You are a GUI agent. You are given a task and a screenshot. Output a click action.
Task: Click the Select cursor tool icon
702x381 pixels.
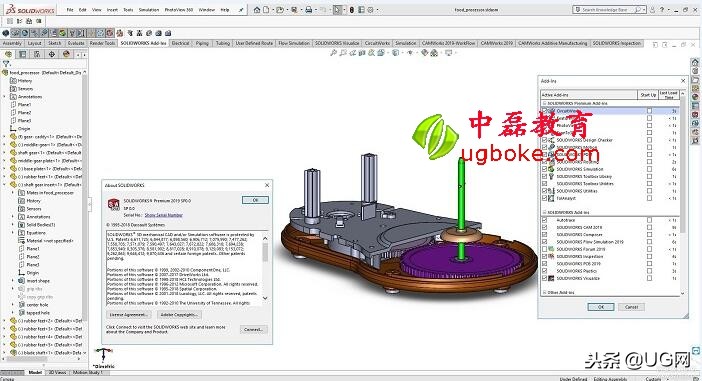(337, 9)
